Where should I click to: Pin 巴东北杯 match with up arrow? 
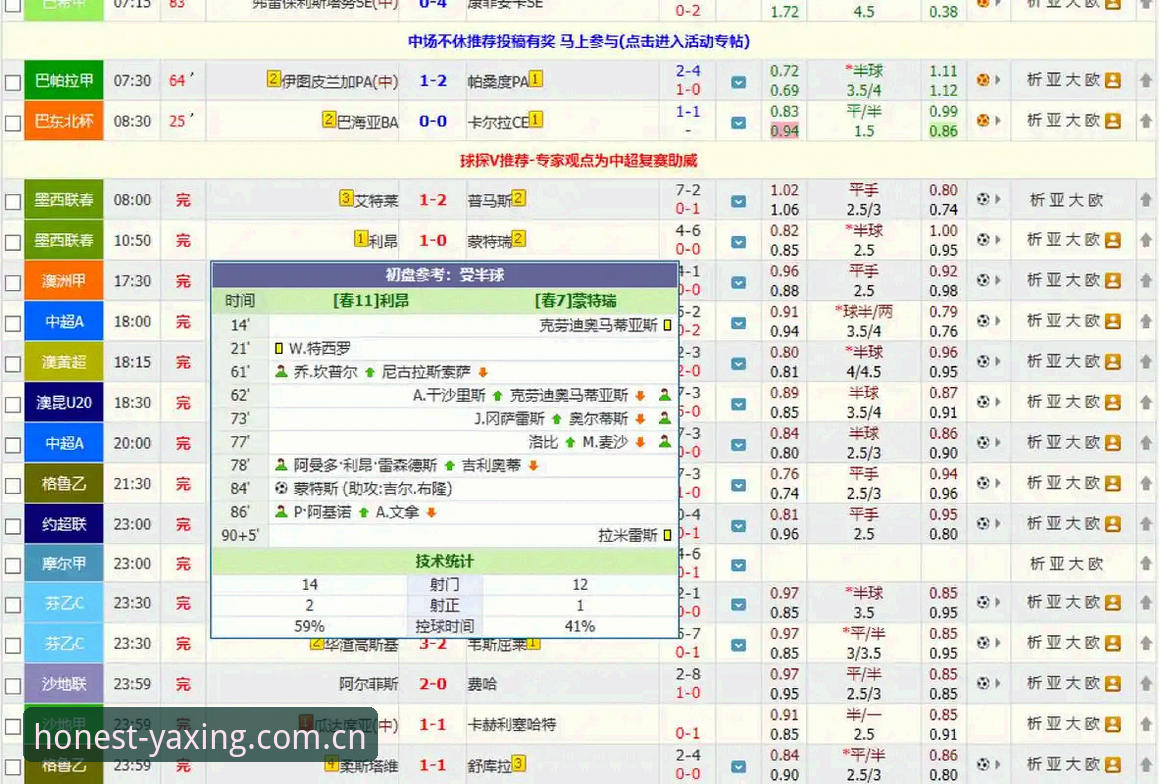click(x=1145, y=120)
